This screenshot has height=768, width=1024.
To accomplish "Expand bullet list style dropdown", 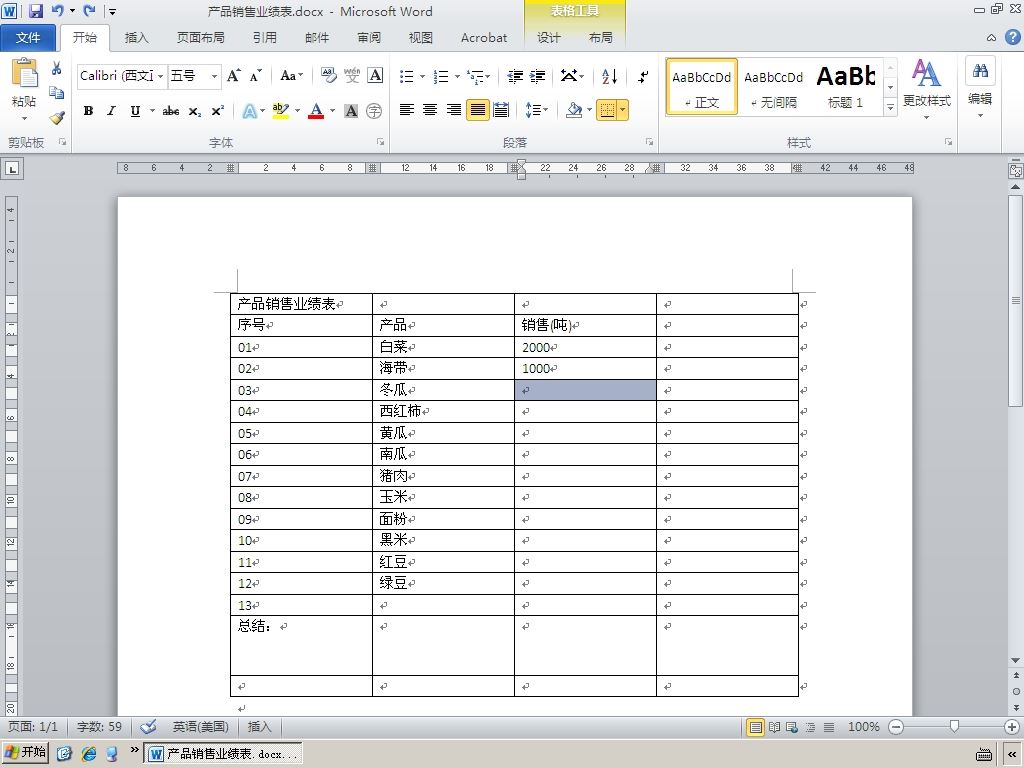I will (x=423, y=76).
